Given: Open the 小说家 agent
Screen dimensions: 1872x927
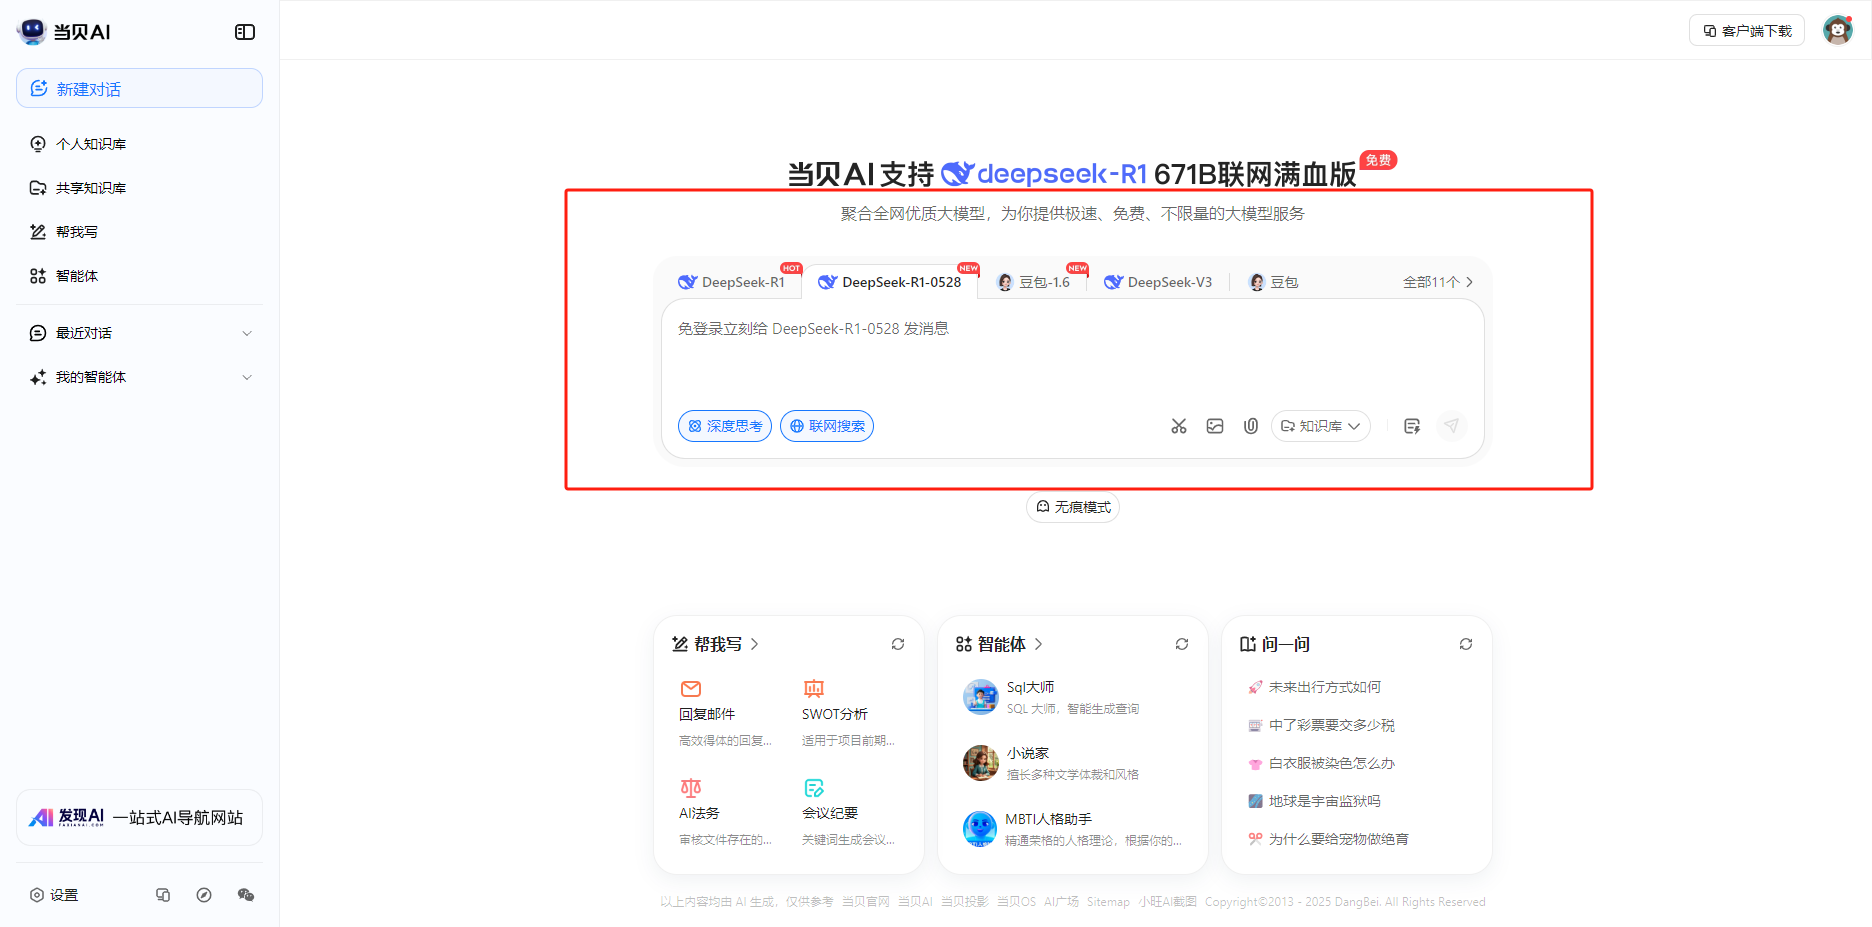Looking at the screenshot, I should [1074, 763].
